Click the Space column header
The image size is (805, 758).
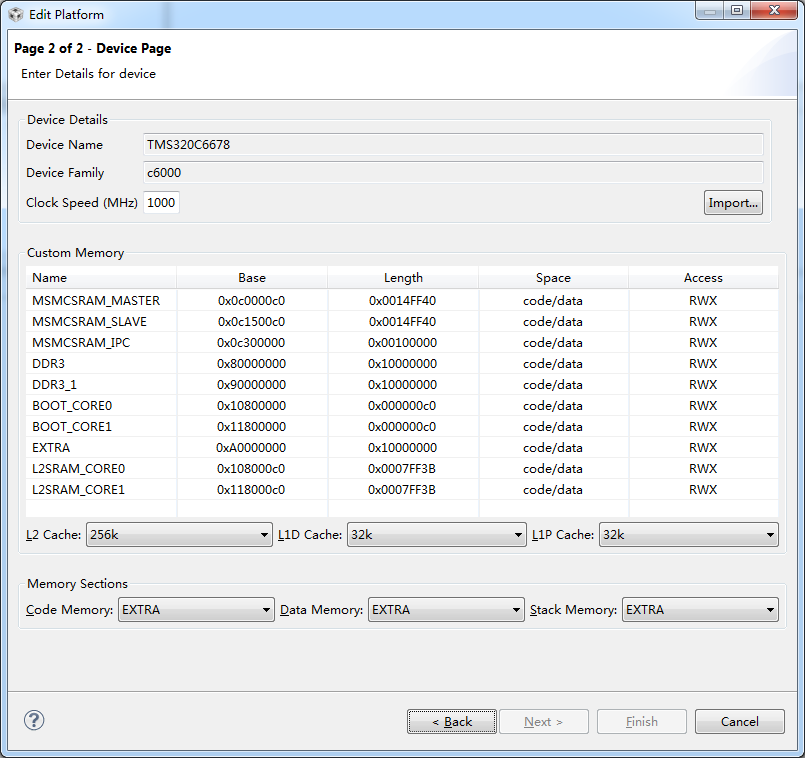tap(553, 277)
